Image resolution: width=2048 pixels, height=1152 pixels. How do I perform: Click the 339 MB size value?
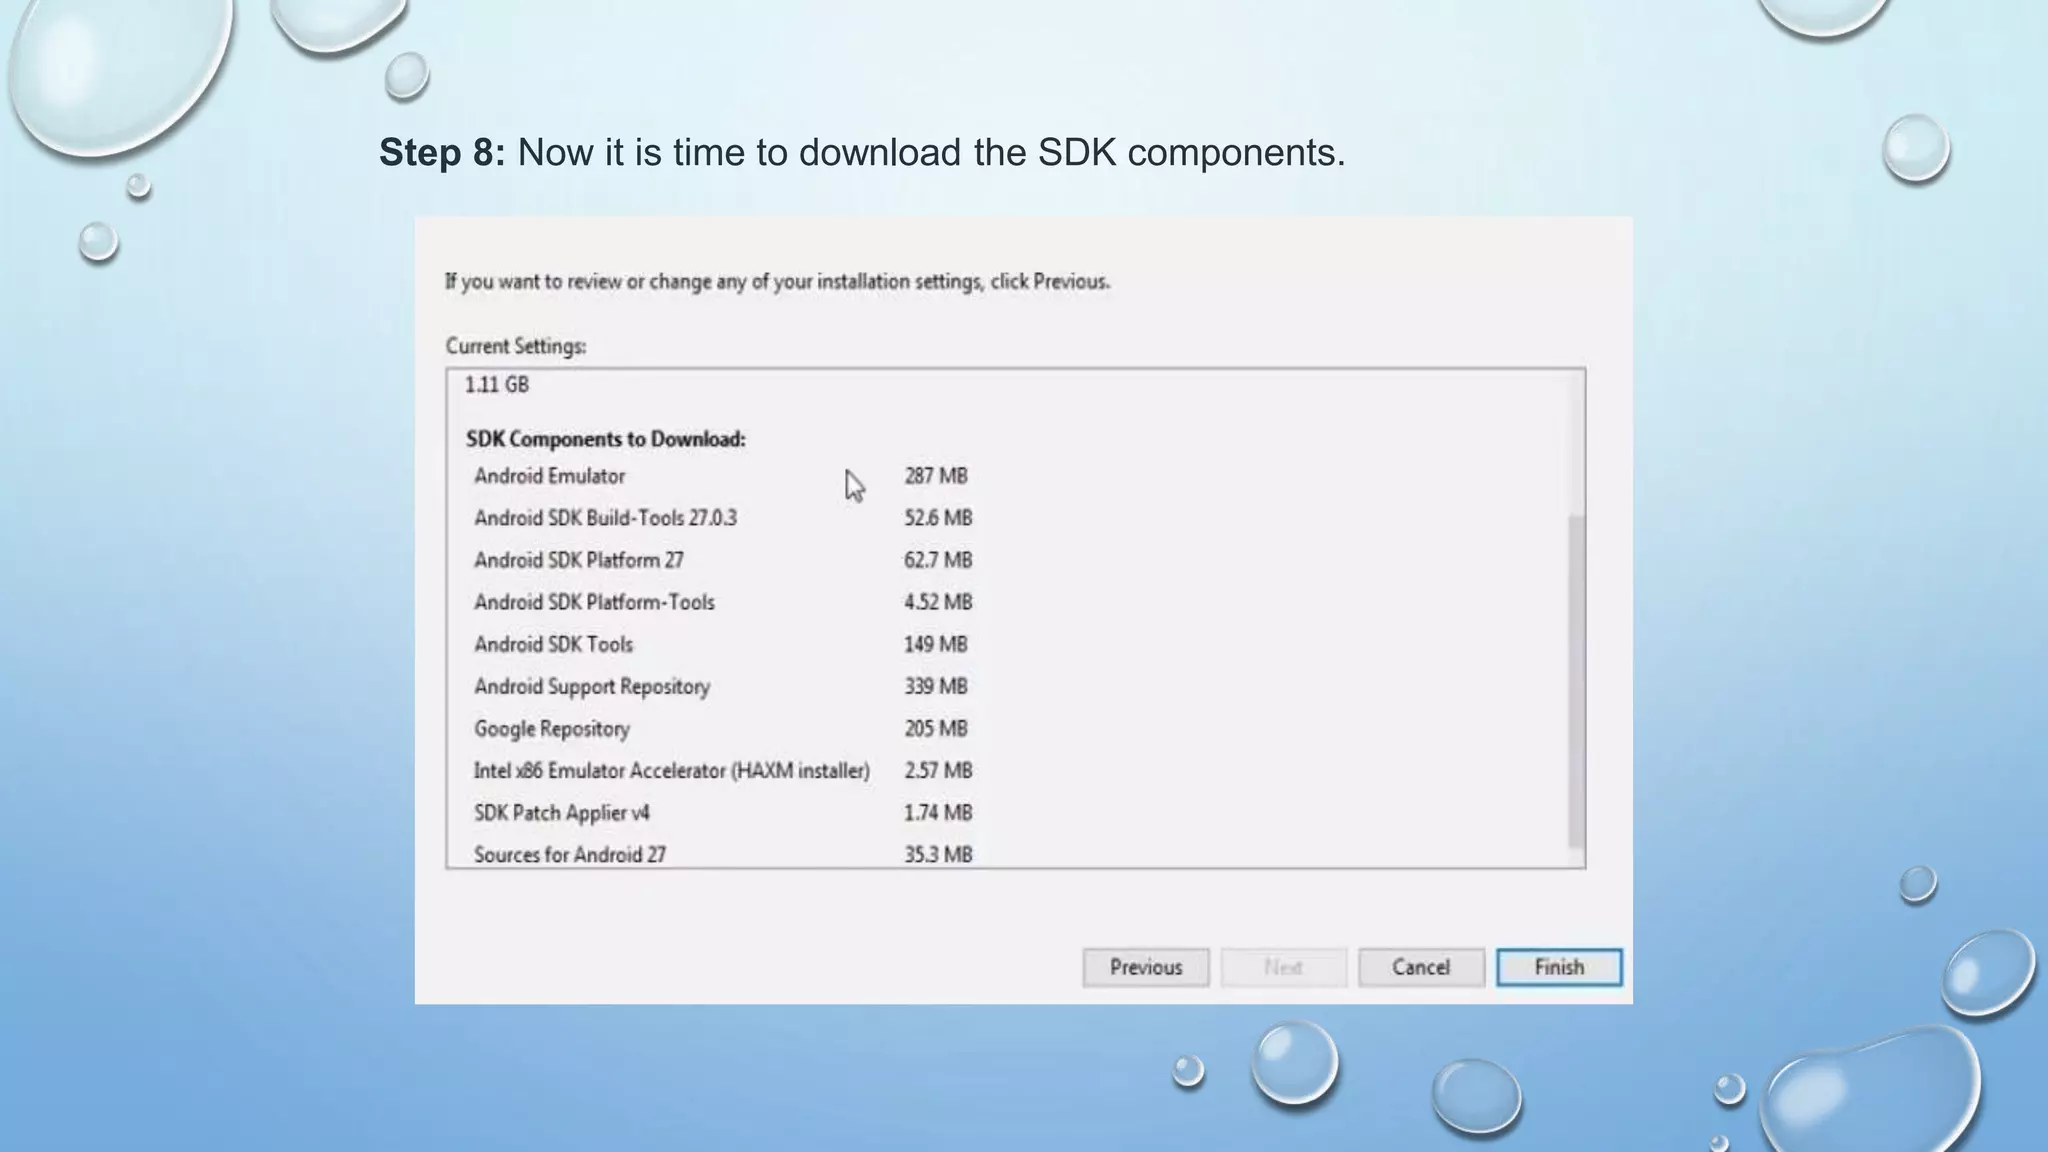(x=936, y=686)
